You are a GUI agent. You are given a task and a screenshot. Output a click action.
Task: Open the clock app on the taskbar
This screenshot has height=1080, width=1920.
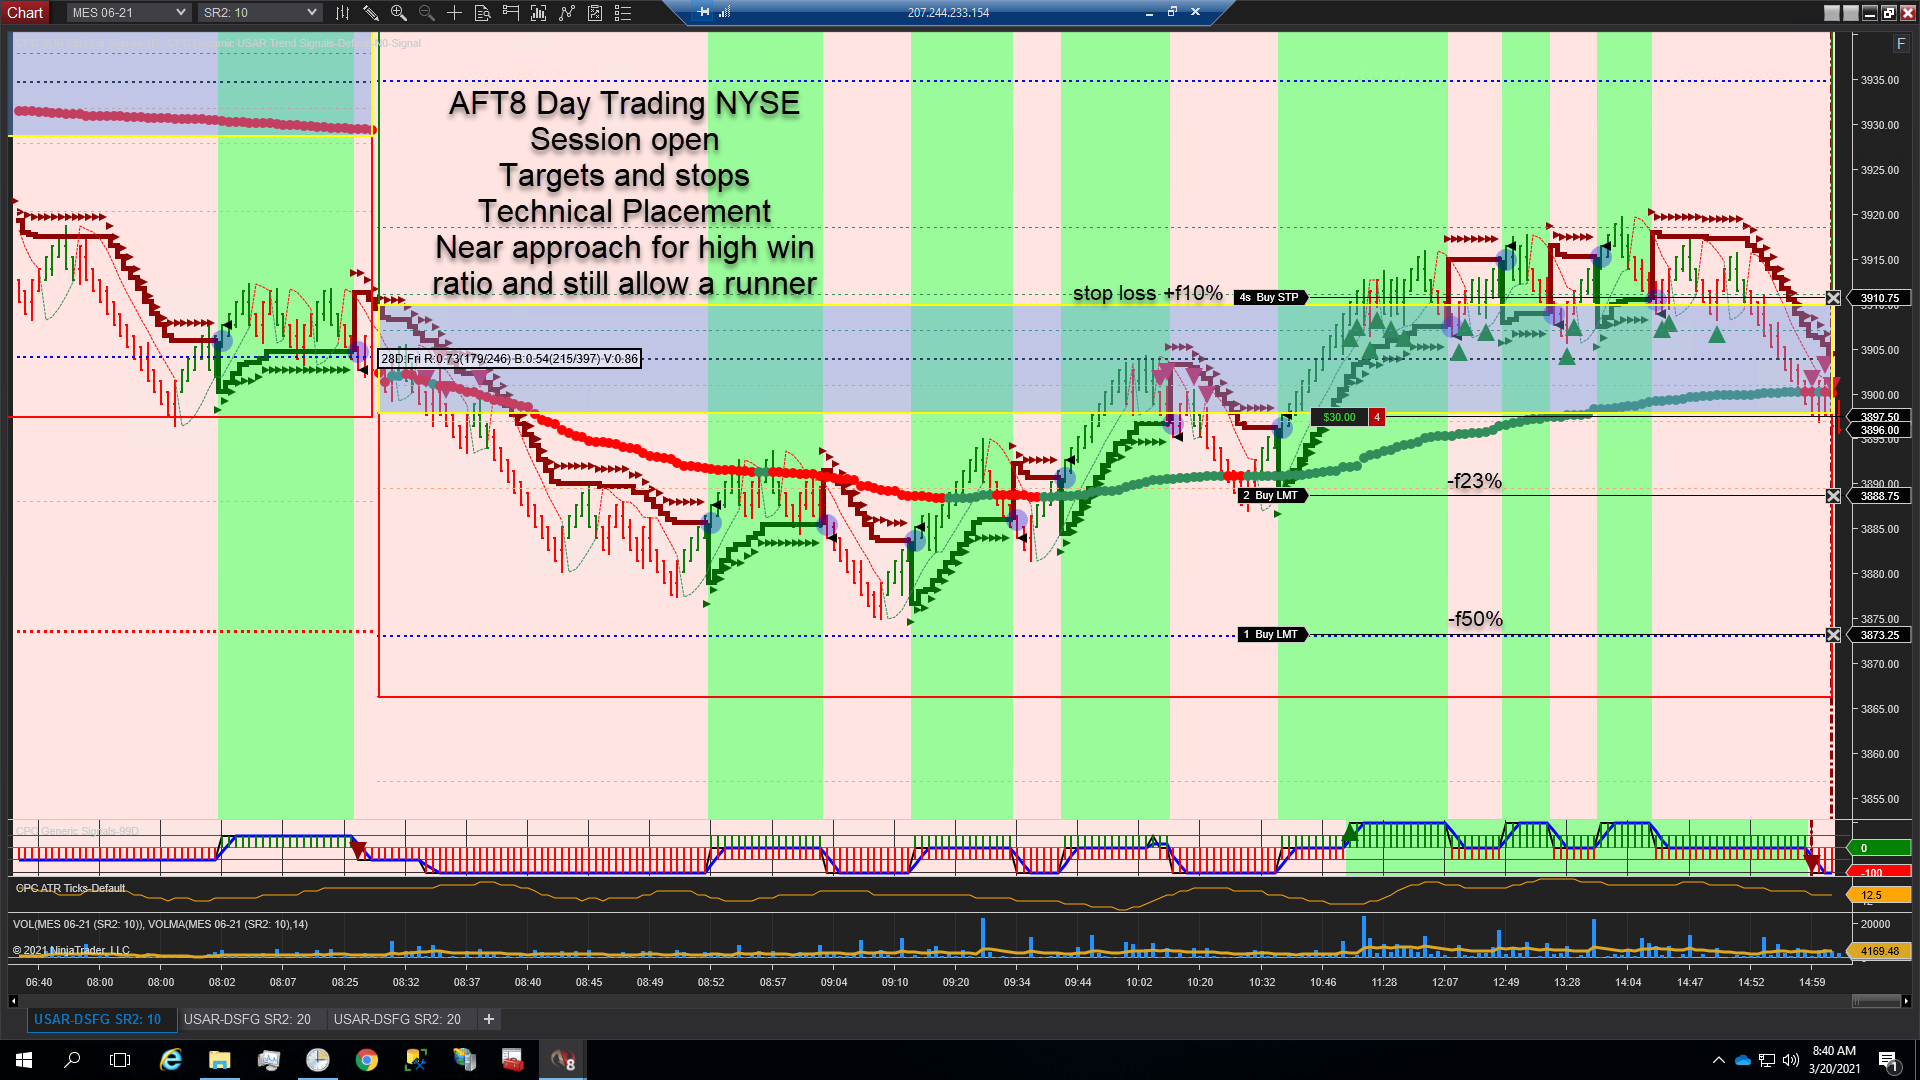click(x=318, y=1060)
